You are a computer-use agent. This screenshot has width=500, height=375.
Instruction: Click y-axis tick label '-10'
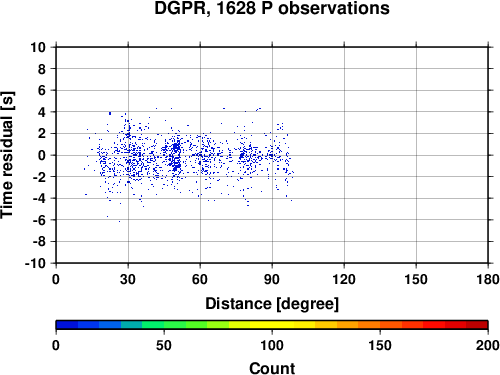pos(36,263)
